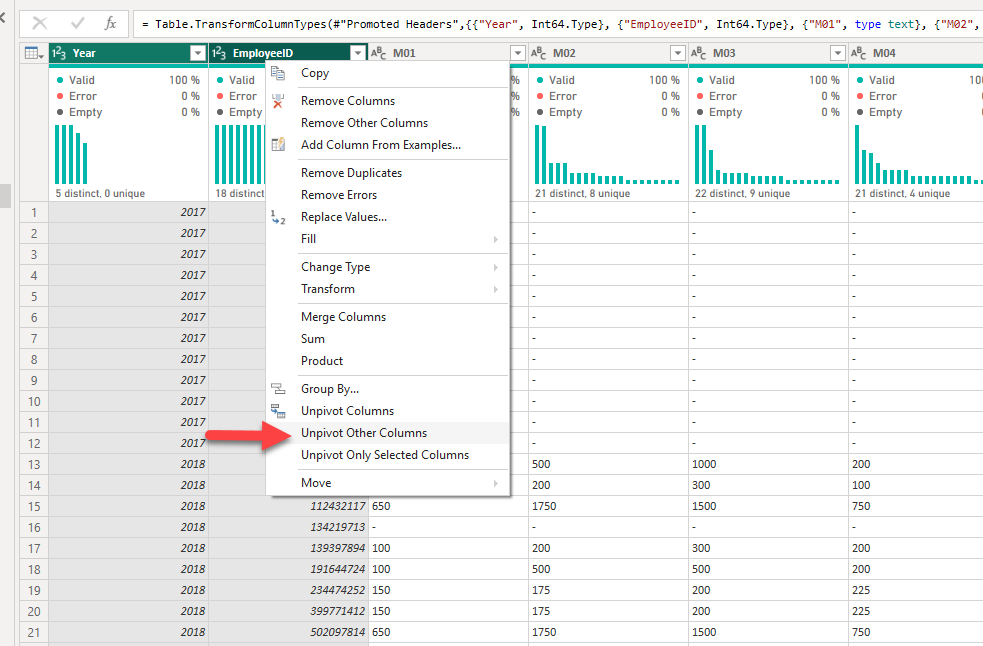Select row number 15 header
Screen dimensions: 983x646
34,506
